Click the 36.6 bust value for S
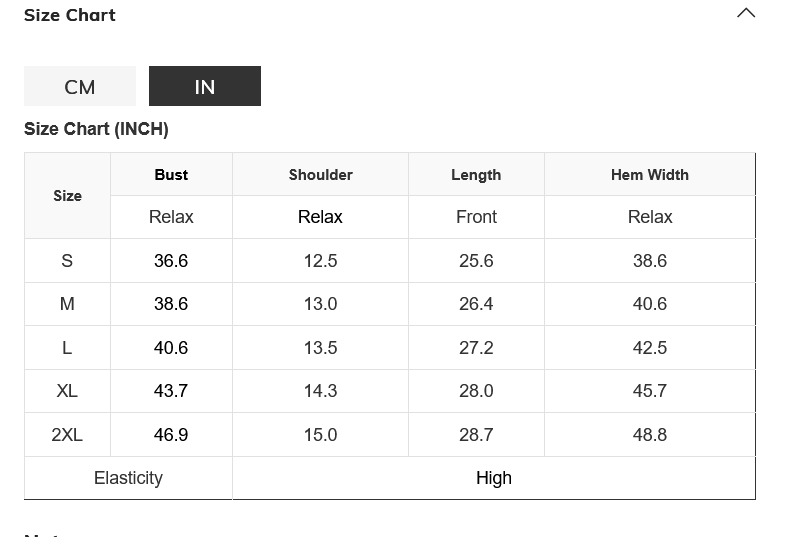797x537 pixels. (x=171, y=261)
